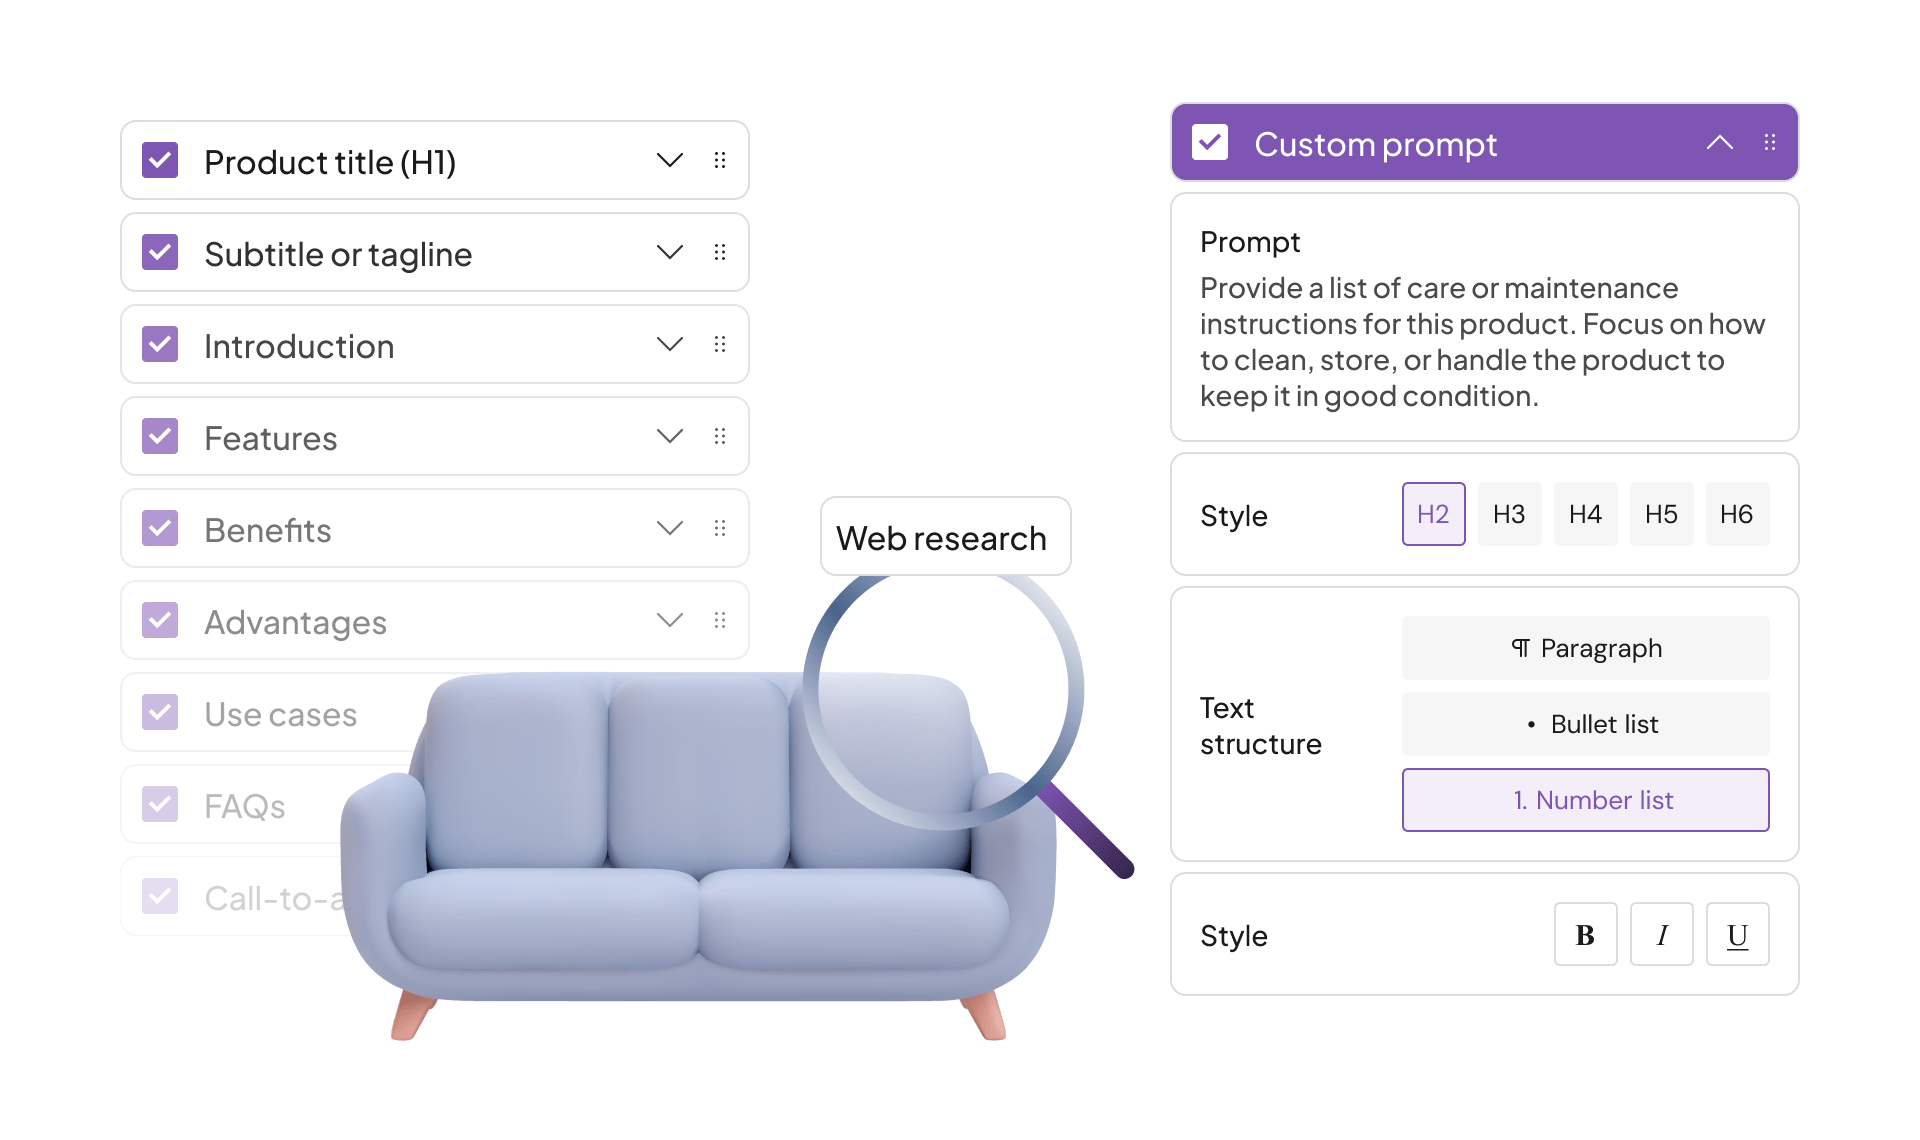Toggle the Features checkbox
Image resolution: width=1920 pixels, height=1140 pixels.
tap(160, 436)
